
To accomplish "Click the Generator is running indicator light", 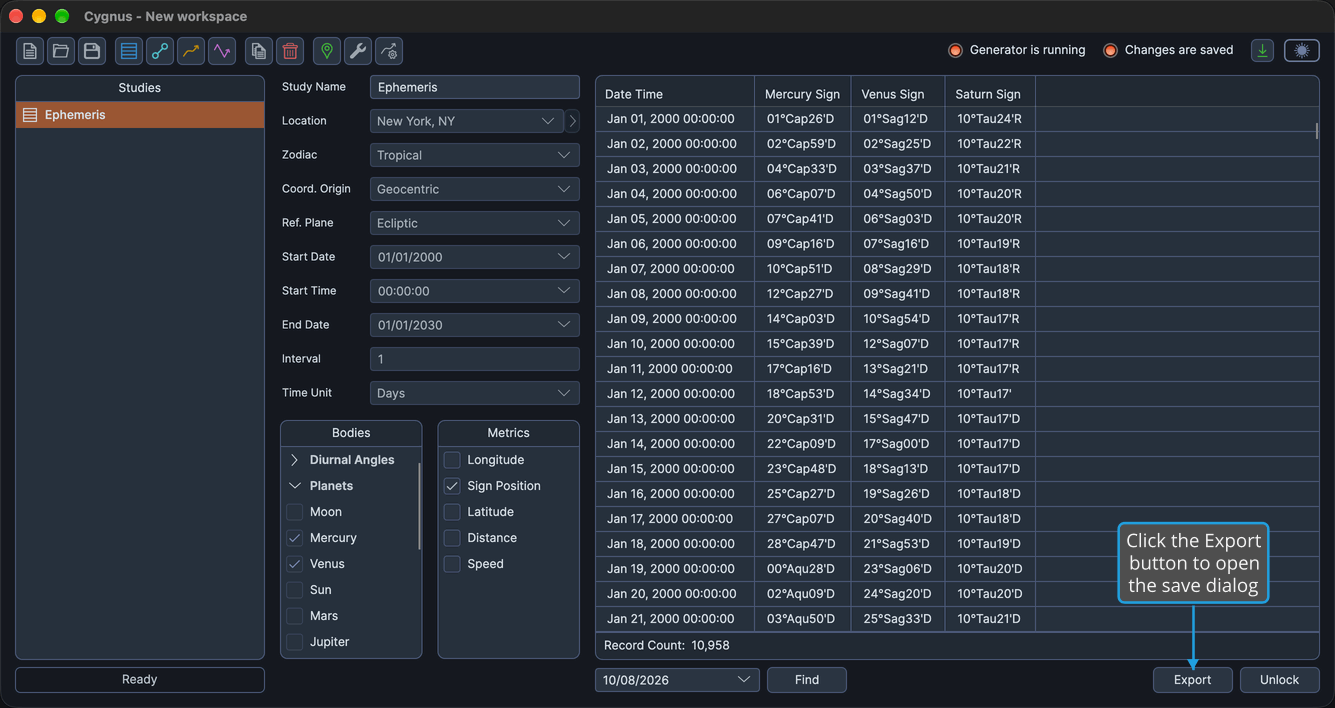I will point(955,50).
